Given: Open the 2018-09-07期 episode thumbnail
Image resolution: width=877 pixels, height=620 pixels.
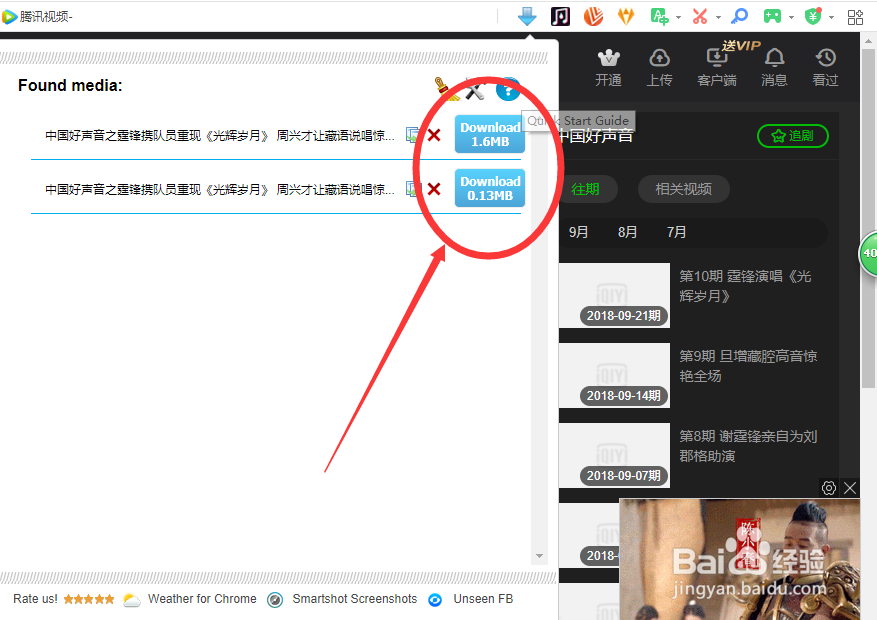Looking at the screenshot, I should pyautogui.click(x=614, y=455).
